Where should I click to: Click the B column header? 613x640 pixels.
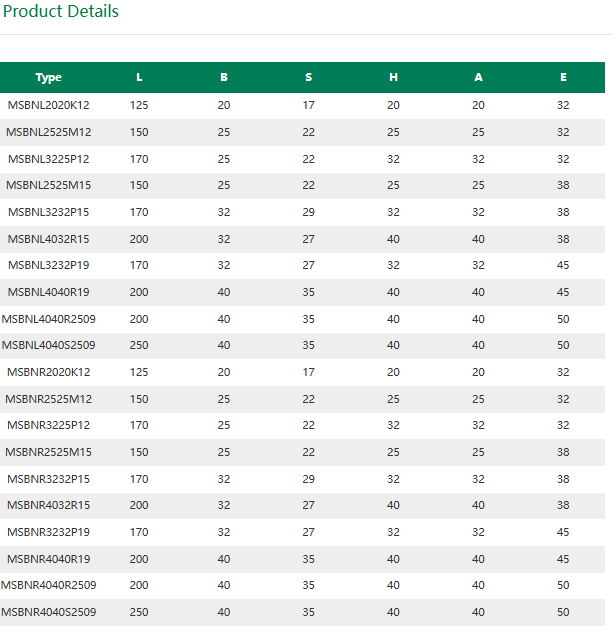(x=224, y=77)
